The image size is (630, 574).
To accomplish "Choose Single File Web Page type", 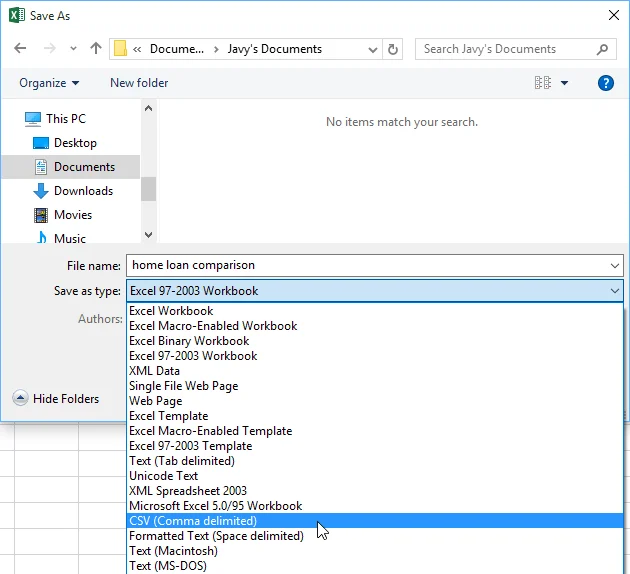I will click(375, 386).
